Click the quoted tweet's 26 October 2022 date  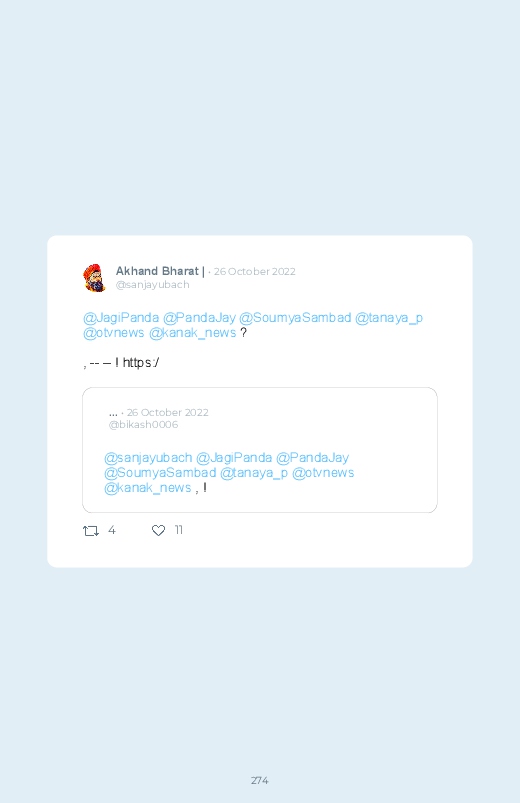(x=168, y=412)
